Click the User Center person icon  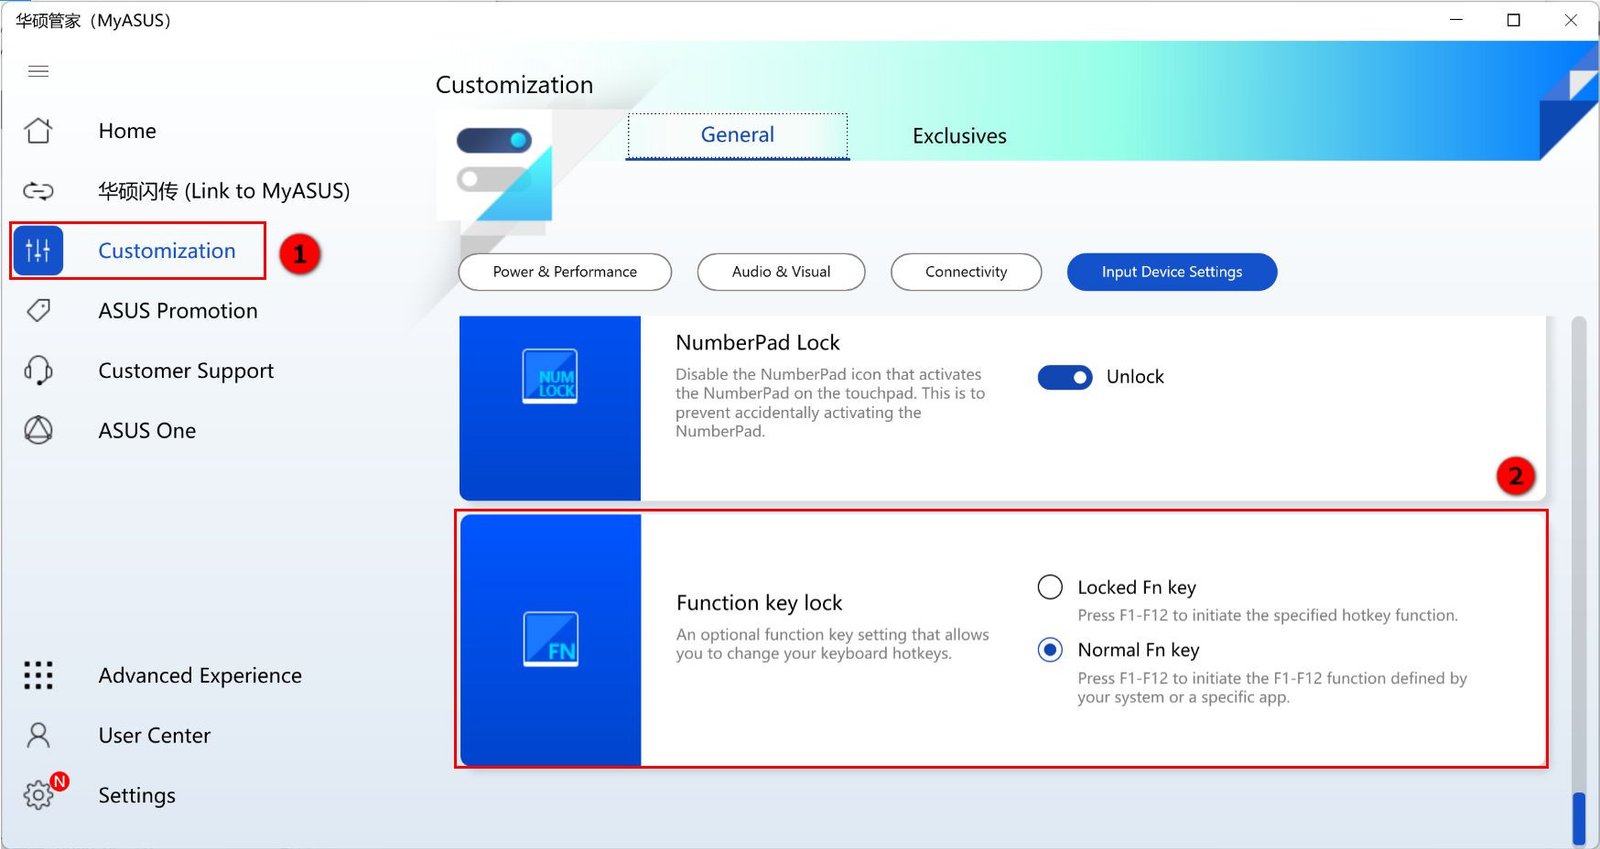tap(38, 736)
